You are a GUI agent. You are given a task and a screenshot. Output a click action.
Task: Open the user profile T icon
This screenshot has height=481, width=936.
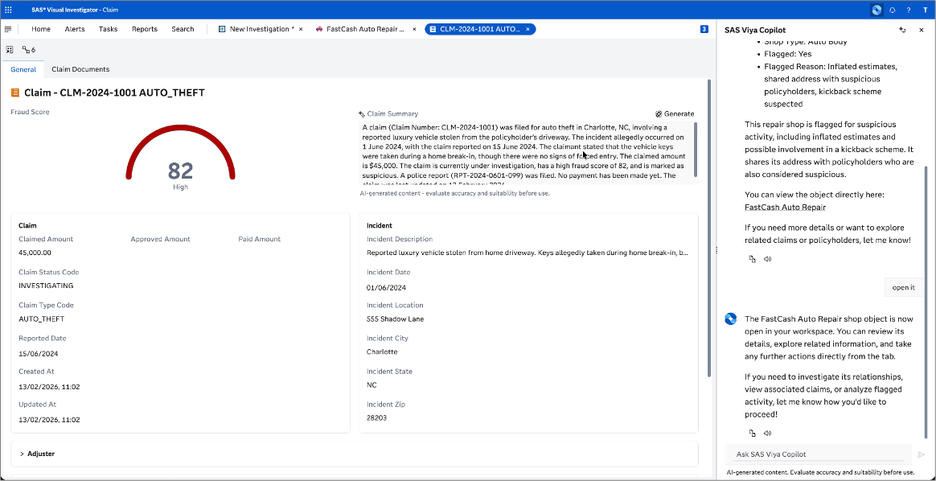(x=925, y=10)
